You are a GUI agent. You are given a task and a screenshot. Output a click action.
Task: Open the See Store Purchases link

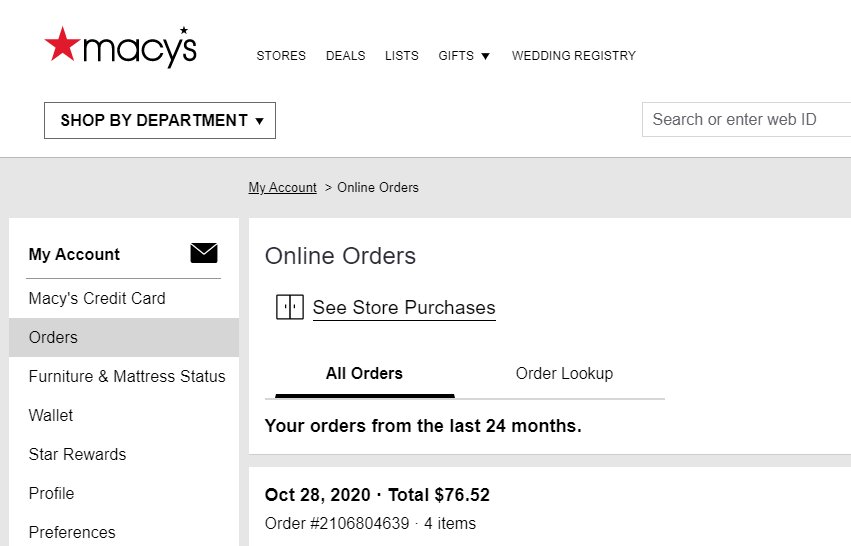click(404, 308)
